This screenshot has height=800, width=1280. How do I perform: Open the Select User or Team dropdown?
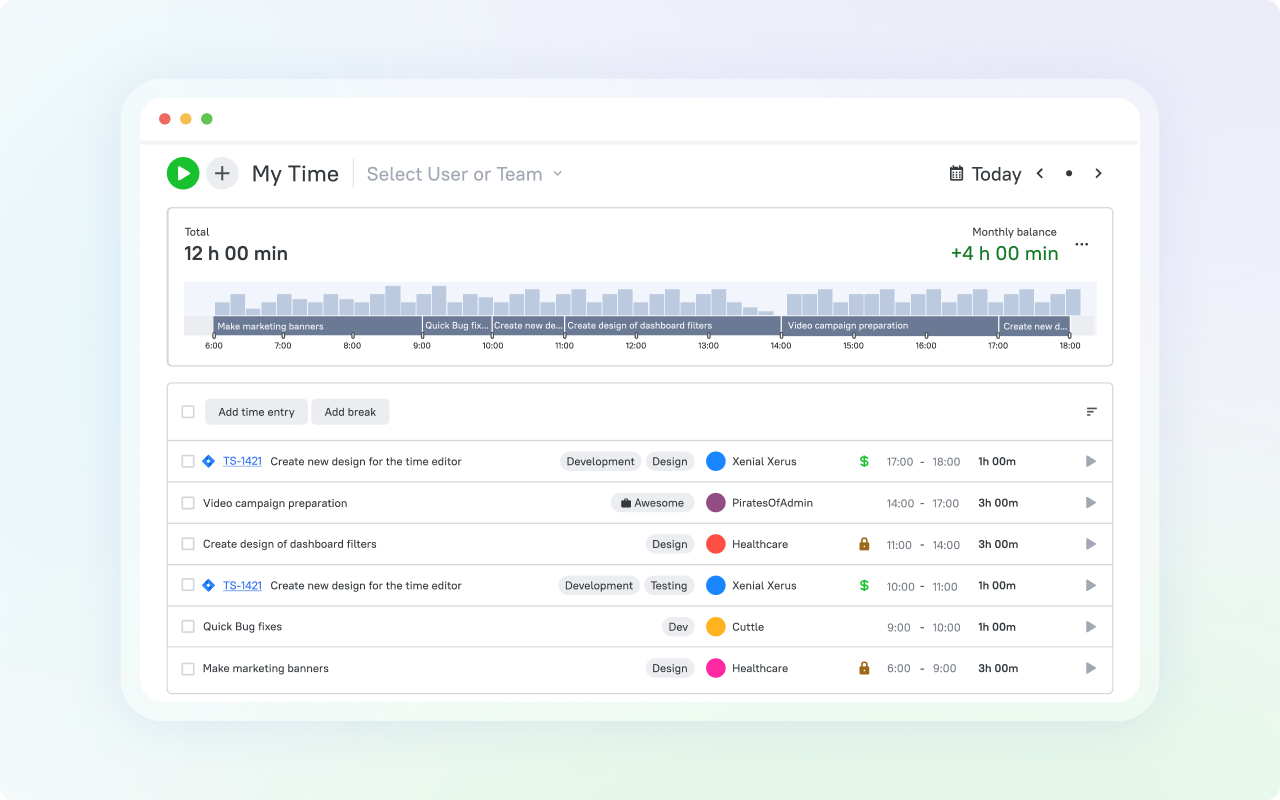(x=465, y=174)
